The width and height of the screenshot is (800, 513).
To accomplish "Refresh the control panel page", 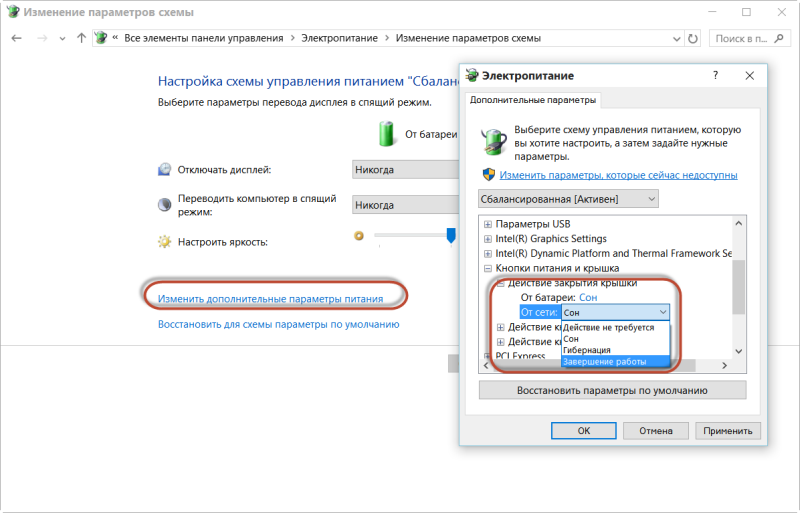I will [x=692, y=38].
